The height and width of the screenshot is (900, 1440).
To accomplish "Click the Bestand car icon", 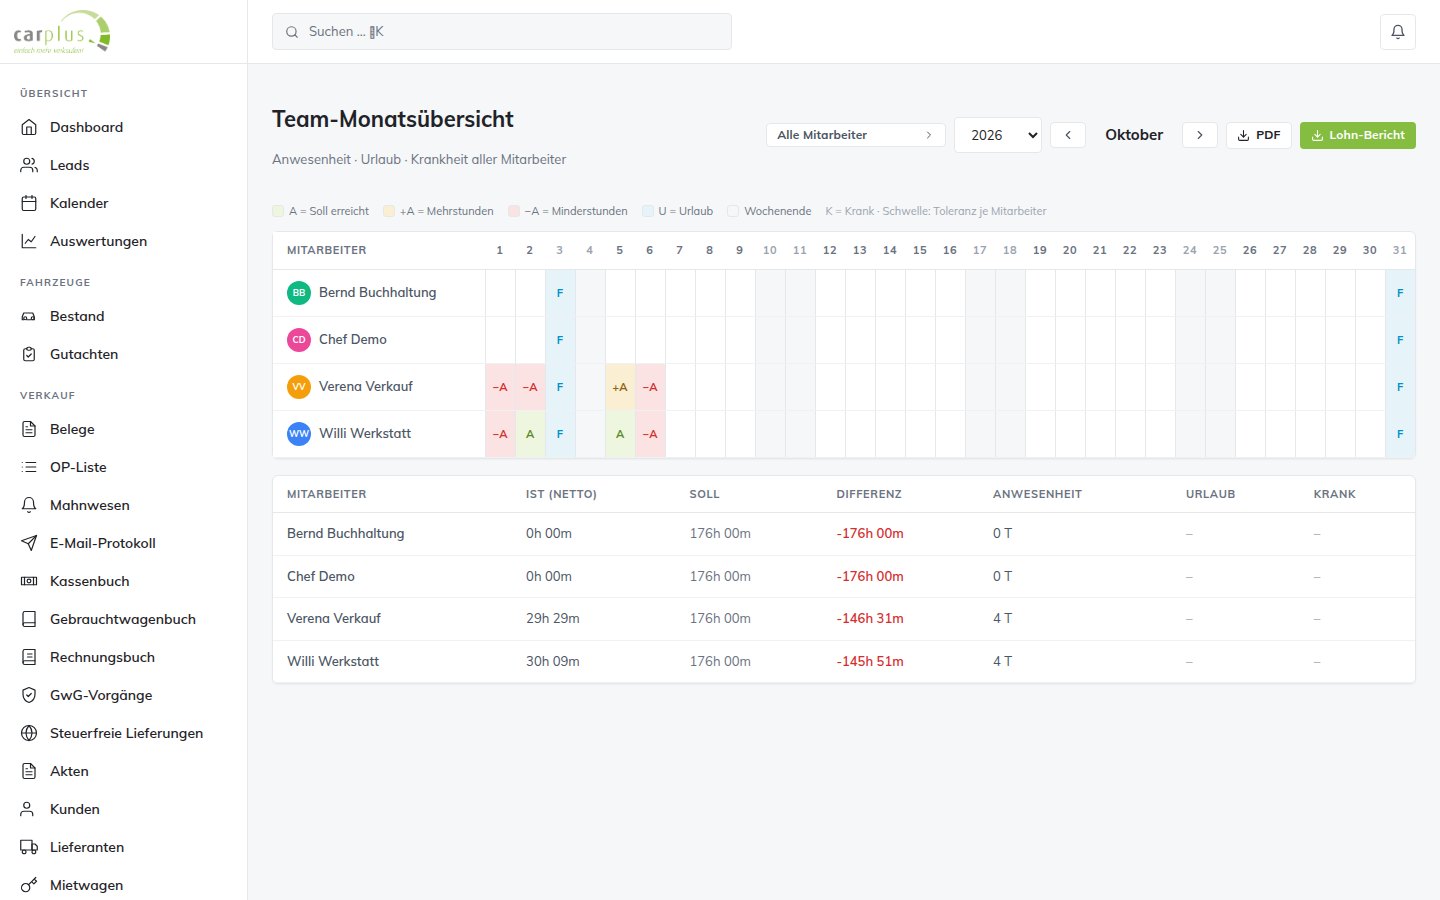I will (x=29, y=316).
